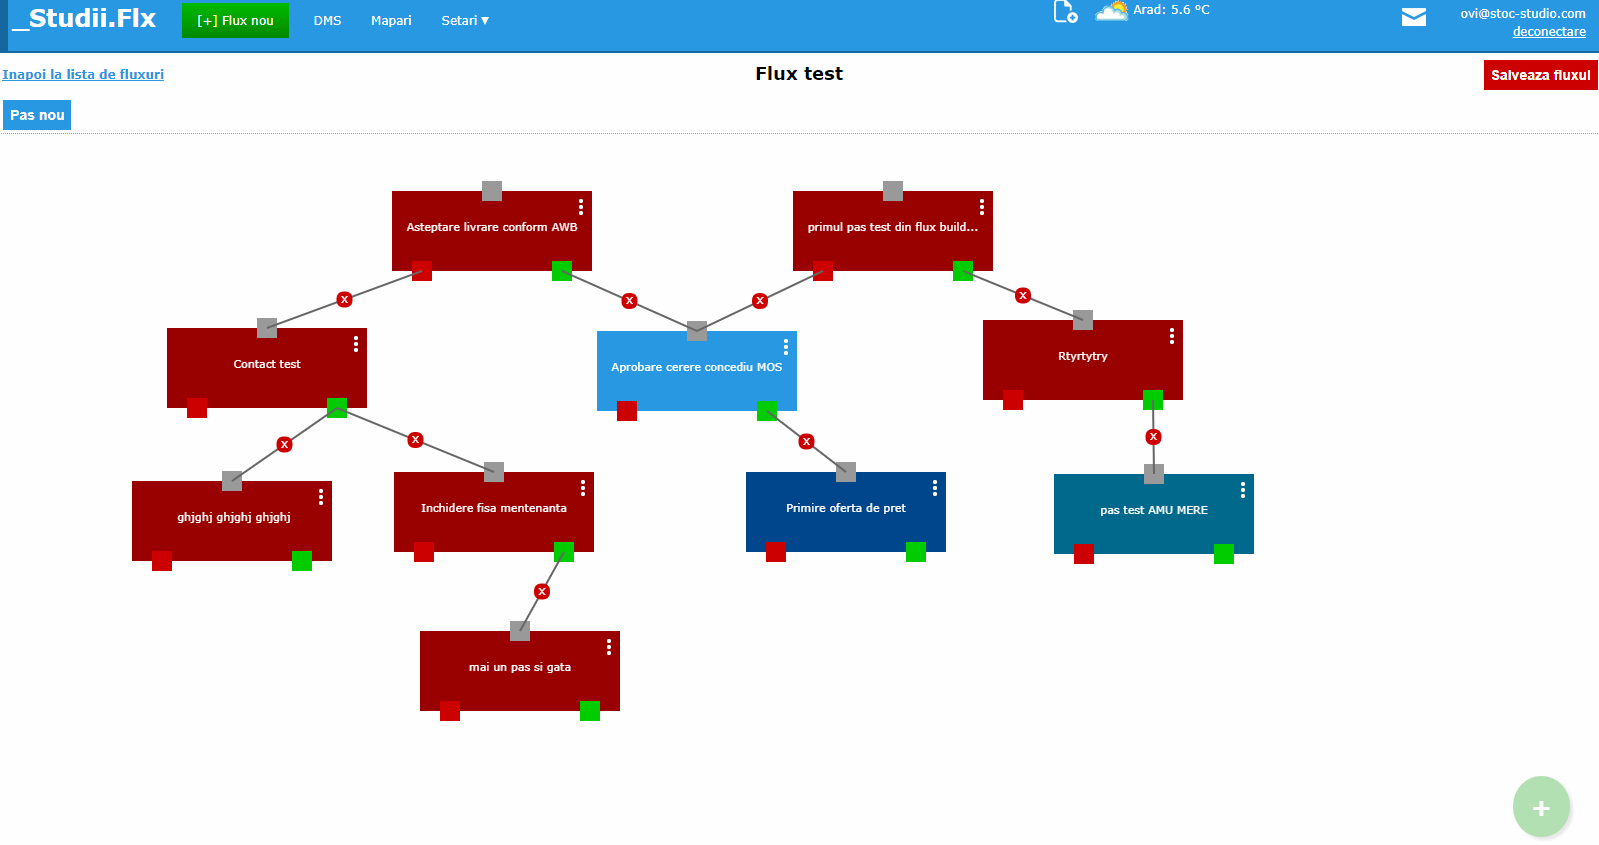The image size is (1599, 845).
Task: Open options menu on Contact test node
Action: tap(356, 344)
